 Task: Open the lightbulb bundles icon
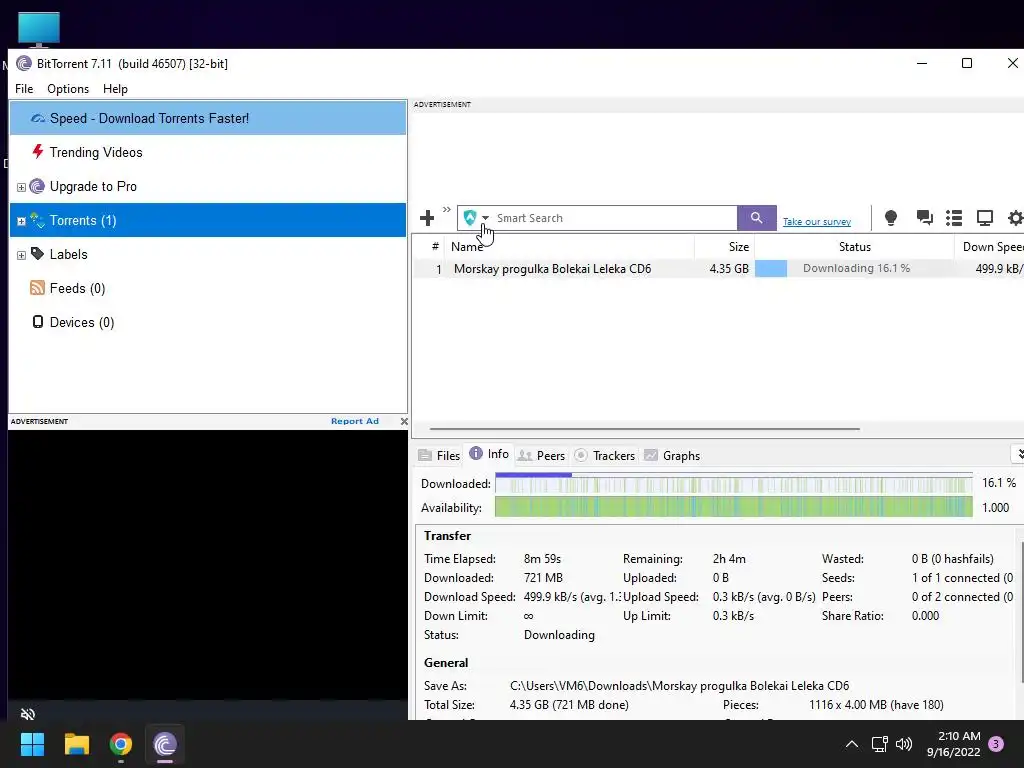[x=890, y=217]
